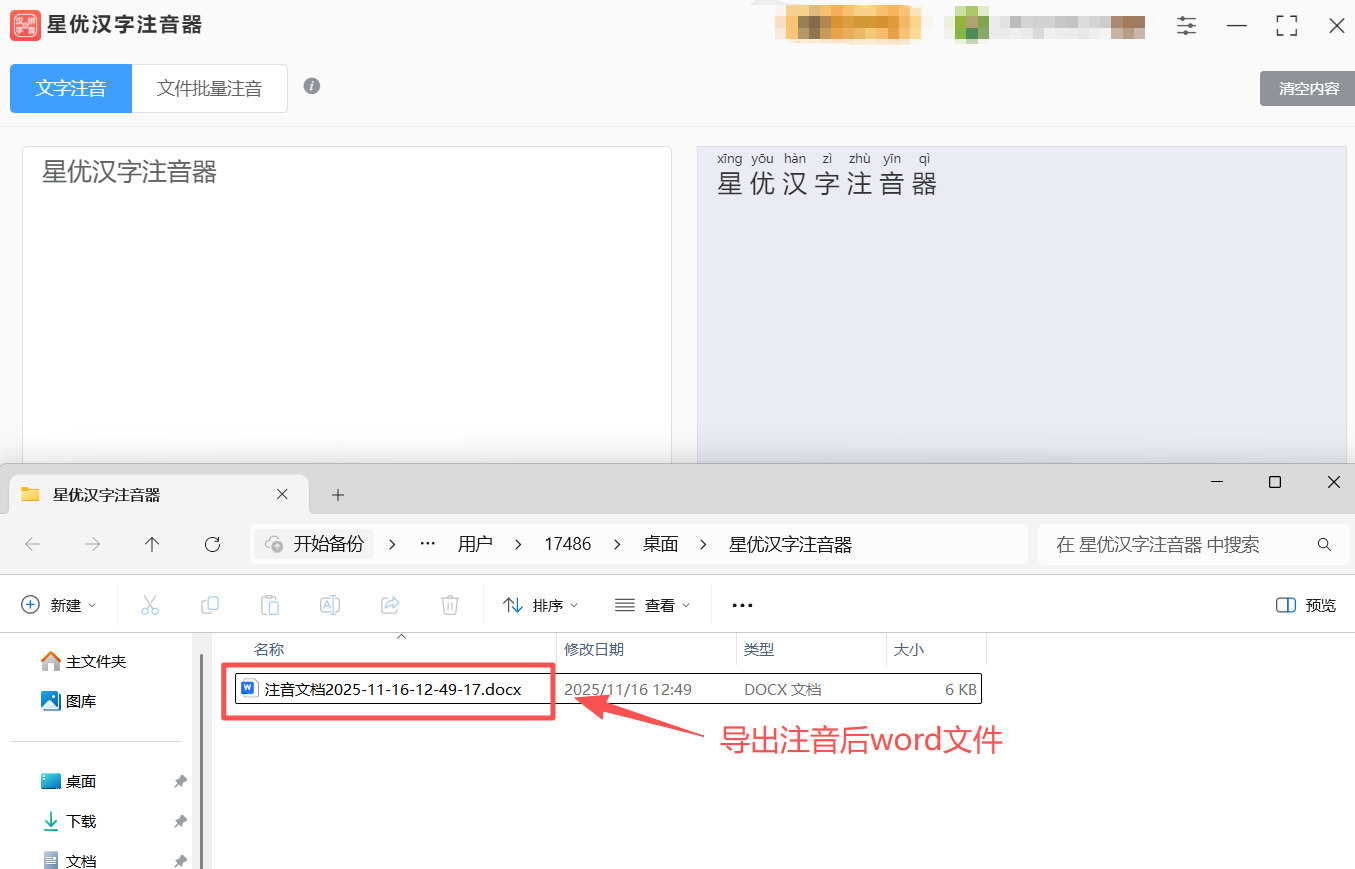Click the Share icon in Explorer toolbar
Image resolution: width=1355 pixels, height=869 pixels.
[390, 605]
